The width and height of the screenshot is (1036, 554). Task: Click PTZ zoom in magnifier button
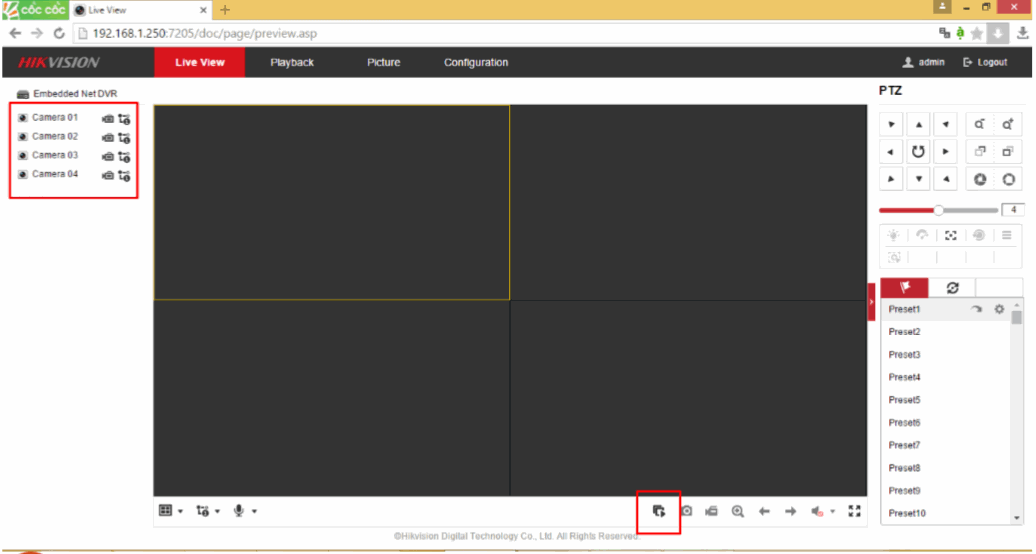coord(1007,124)
